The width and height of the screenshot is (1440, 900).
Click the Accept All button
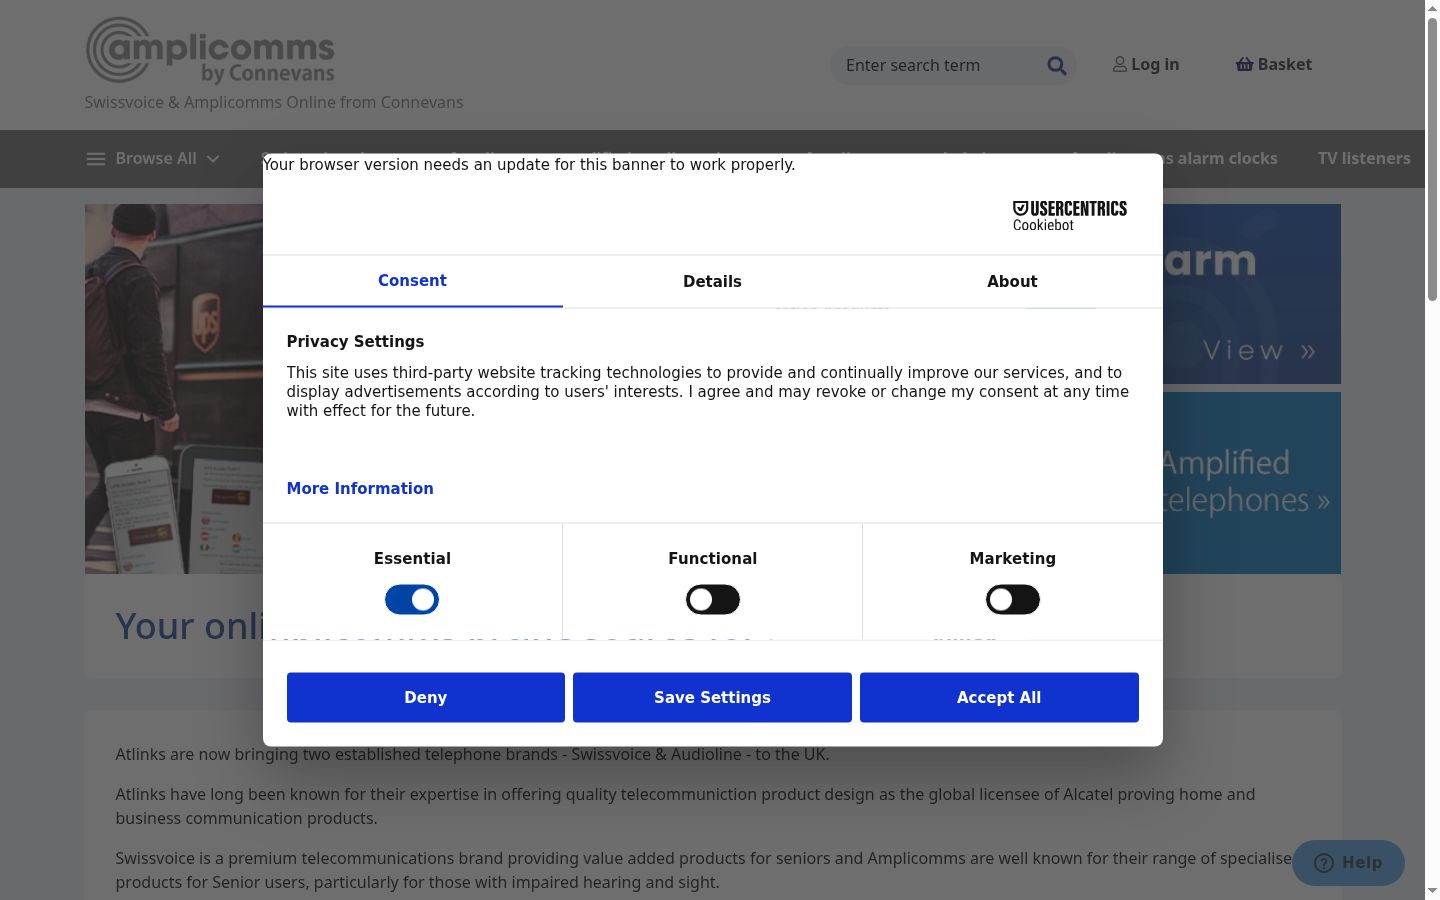click(x=999, y=697)
